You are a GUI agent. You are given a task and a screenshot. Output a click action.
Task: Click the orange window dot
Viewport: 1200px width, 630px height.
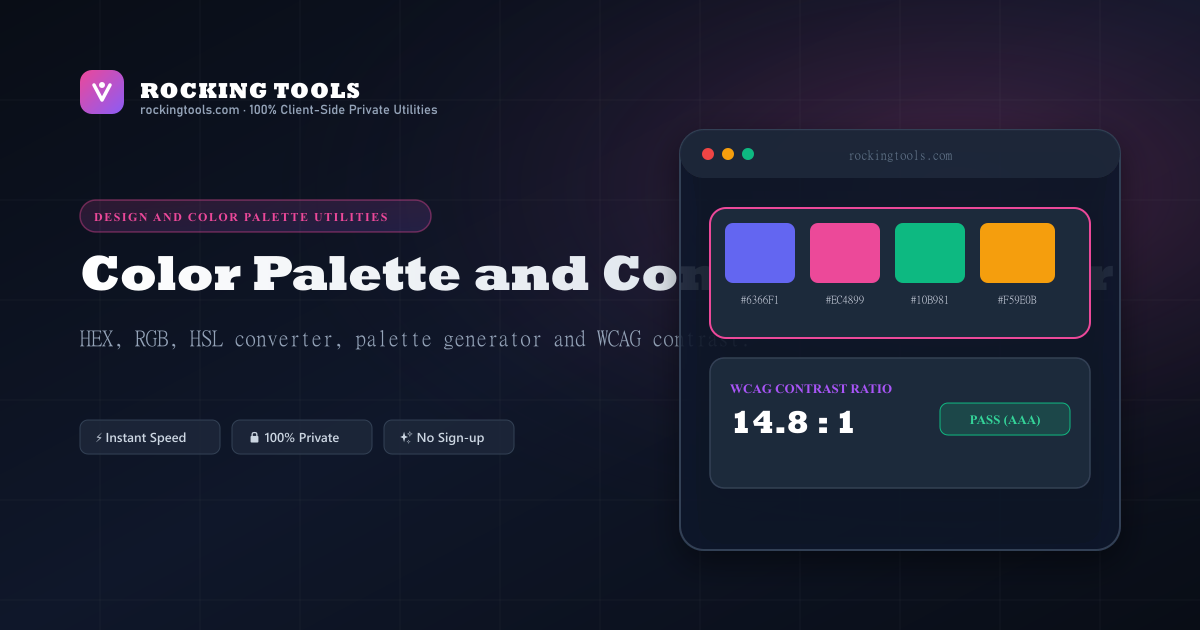pos(728,154)
